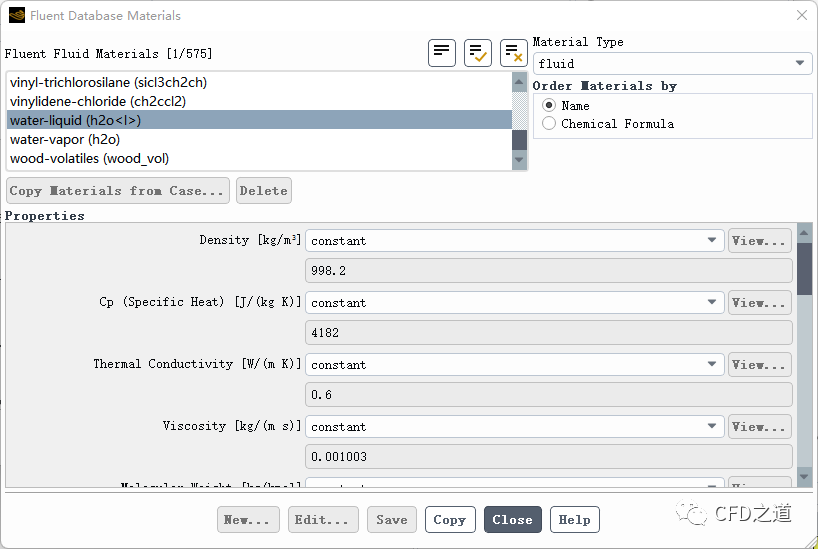Click the View button for Thermal Conductivity

(x=760, y=365)
